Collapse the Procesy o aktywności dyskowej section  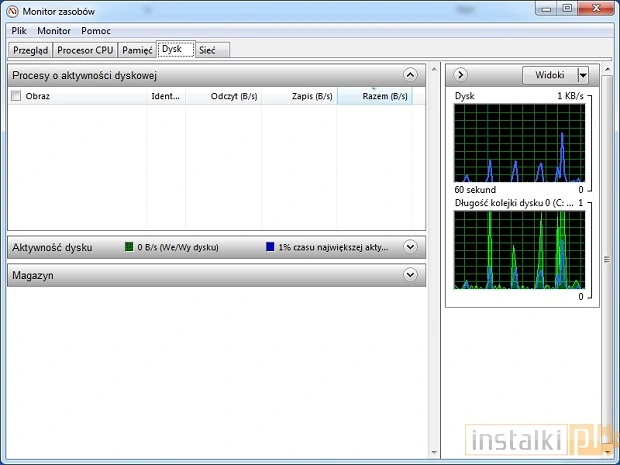pyautogui.click(x=409, y=75)
